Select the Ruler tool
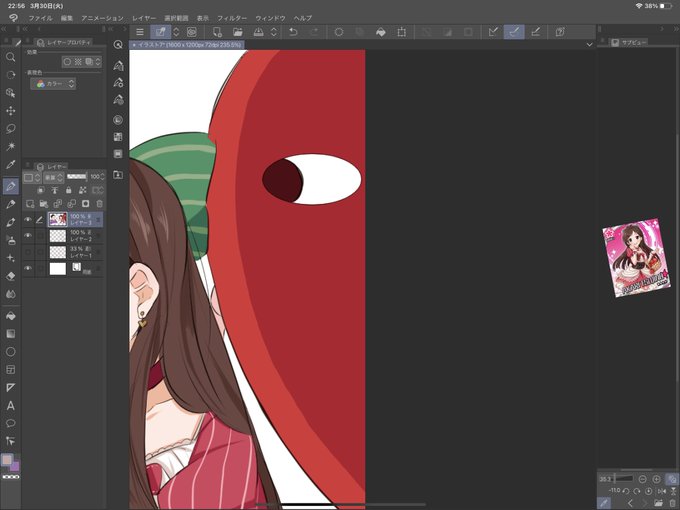680x510 pixels. coord(10,387)
